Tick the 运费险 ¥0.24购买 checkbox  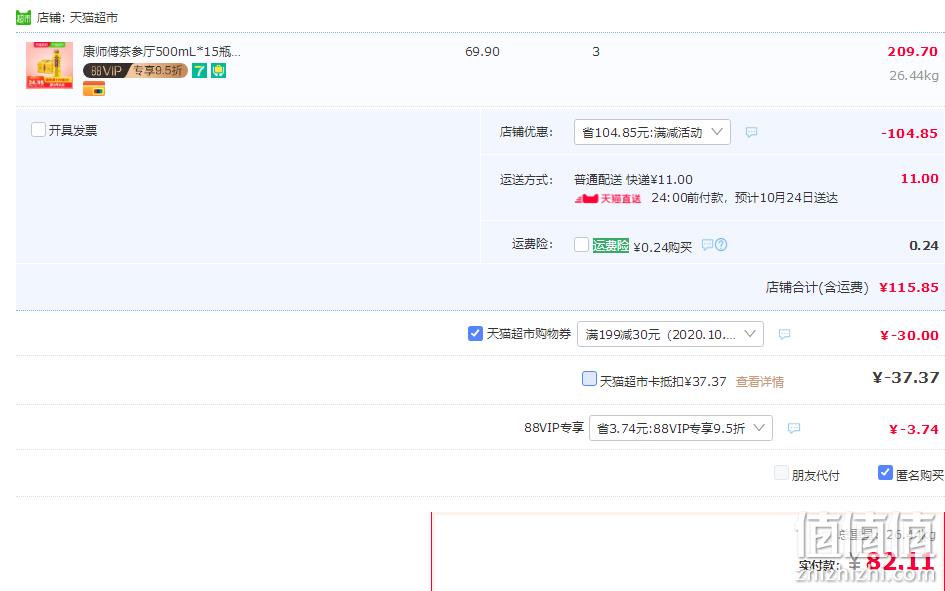click(581, 245)
